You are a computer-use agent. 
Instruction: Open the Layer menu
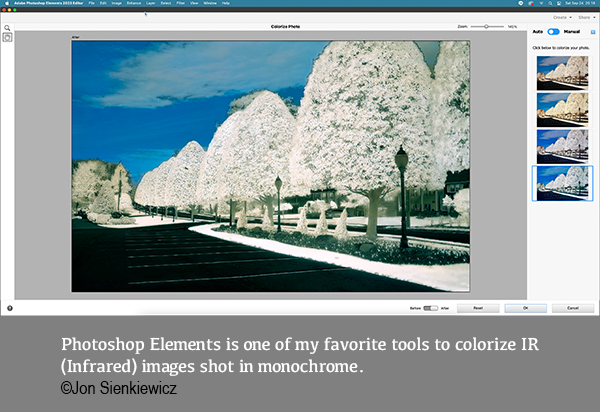[151, 3]
